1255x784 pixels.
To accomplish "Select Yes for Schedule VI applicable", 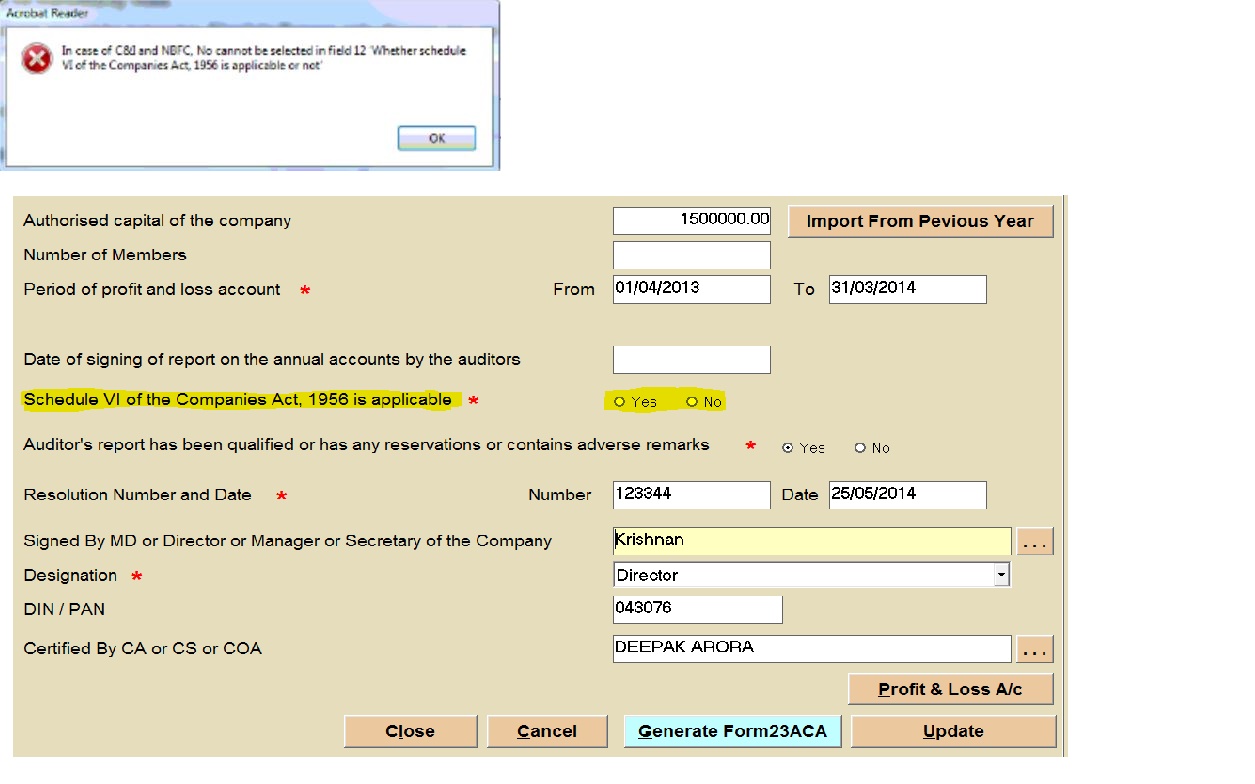I will tap(620, 402).
